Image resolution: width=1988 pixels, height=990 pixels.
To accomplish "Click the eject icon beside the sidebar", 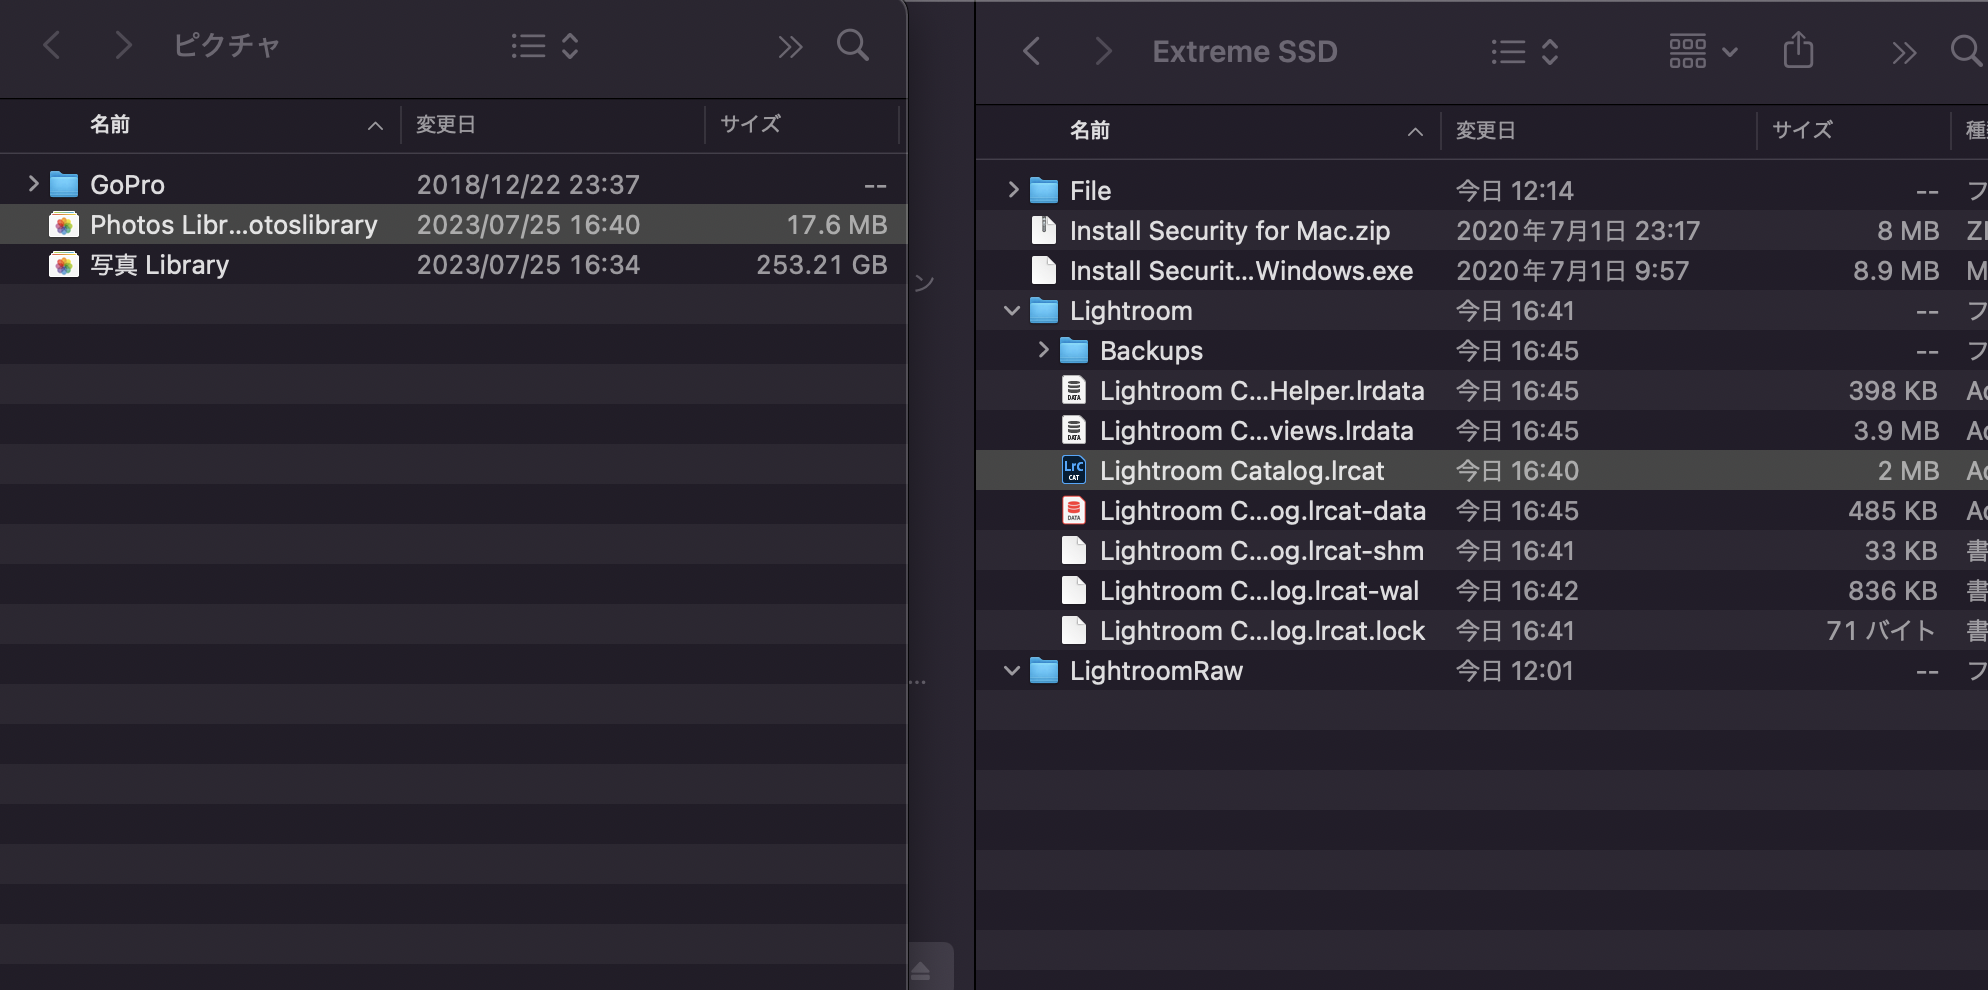I will point(921,970).
